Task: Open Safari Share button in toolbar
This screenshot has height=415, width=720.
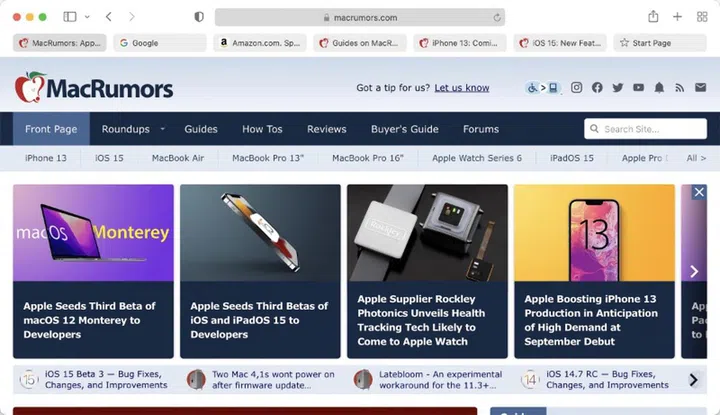Action: click(x=653, y=17)
